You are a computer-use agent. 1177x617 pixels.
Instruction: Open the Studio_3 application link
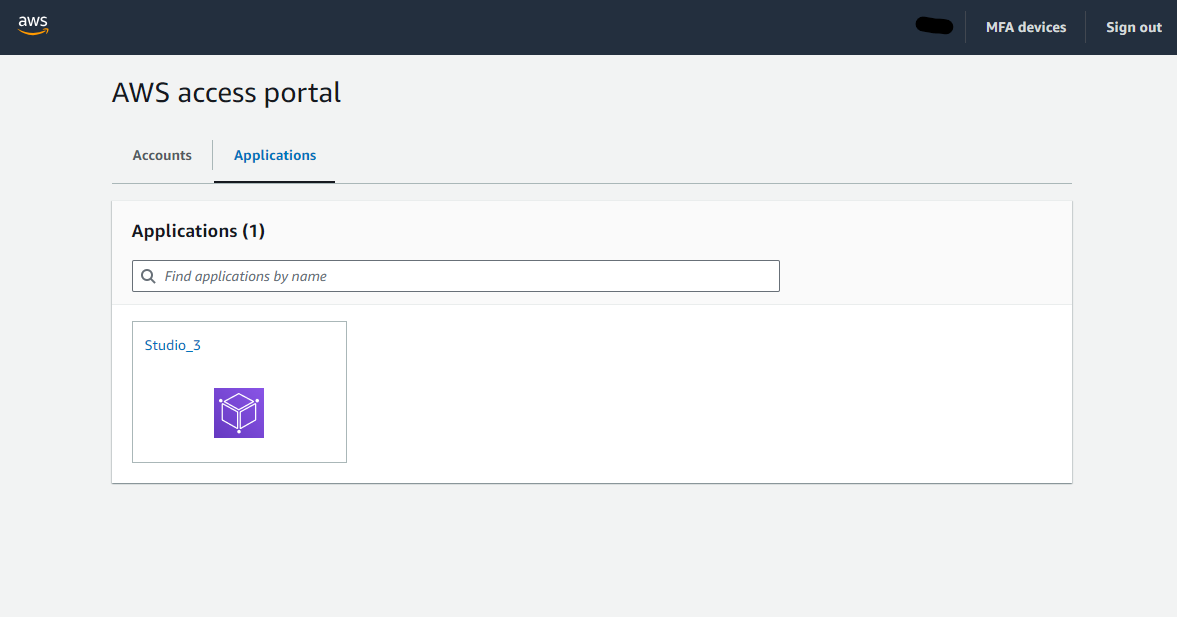pyautogui.click(x=173, y=345)
